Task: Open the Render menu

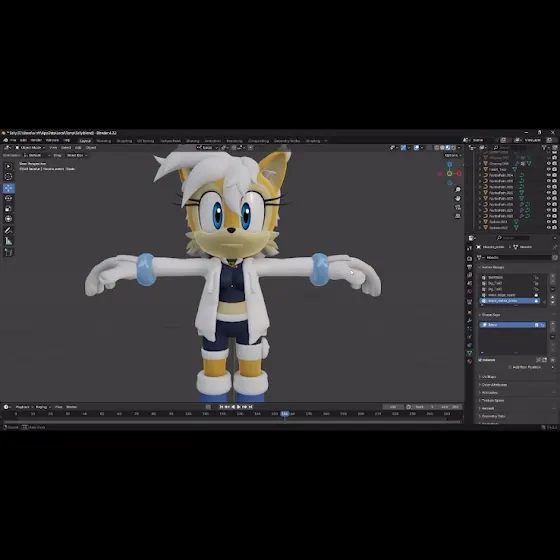Action: coord(36,140)
